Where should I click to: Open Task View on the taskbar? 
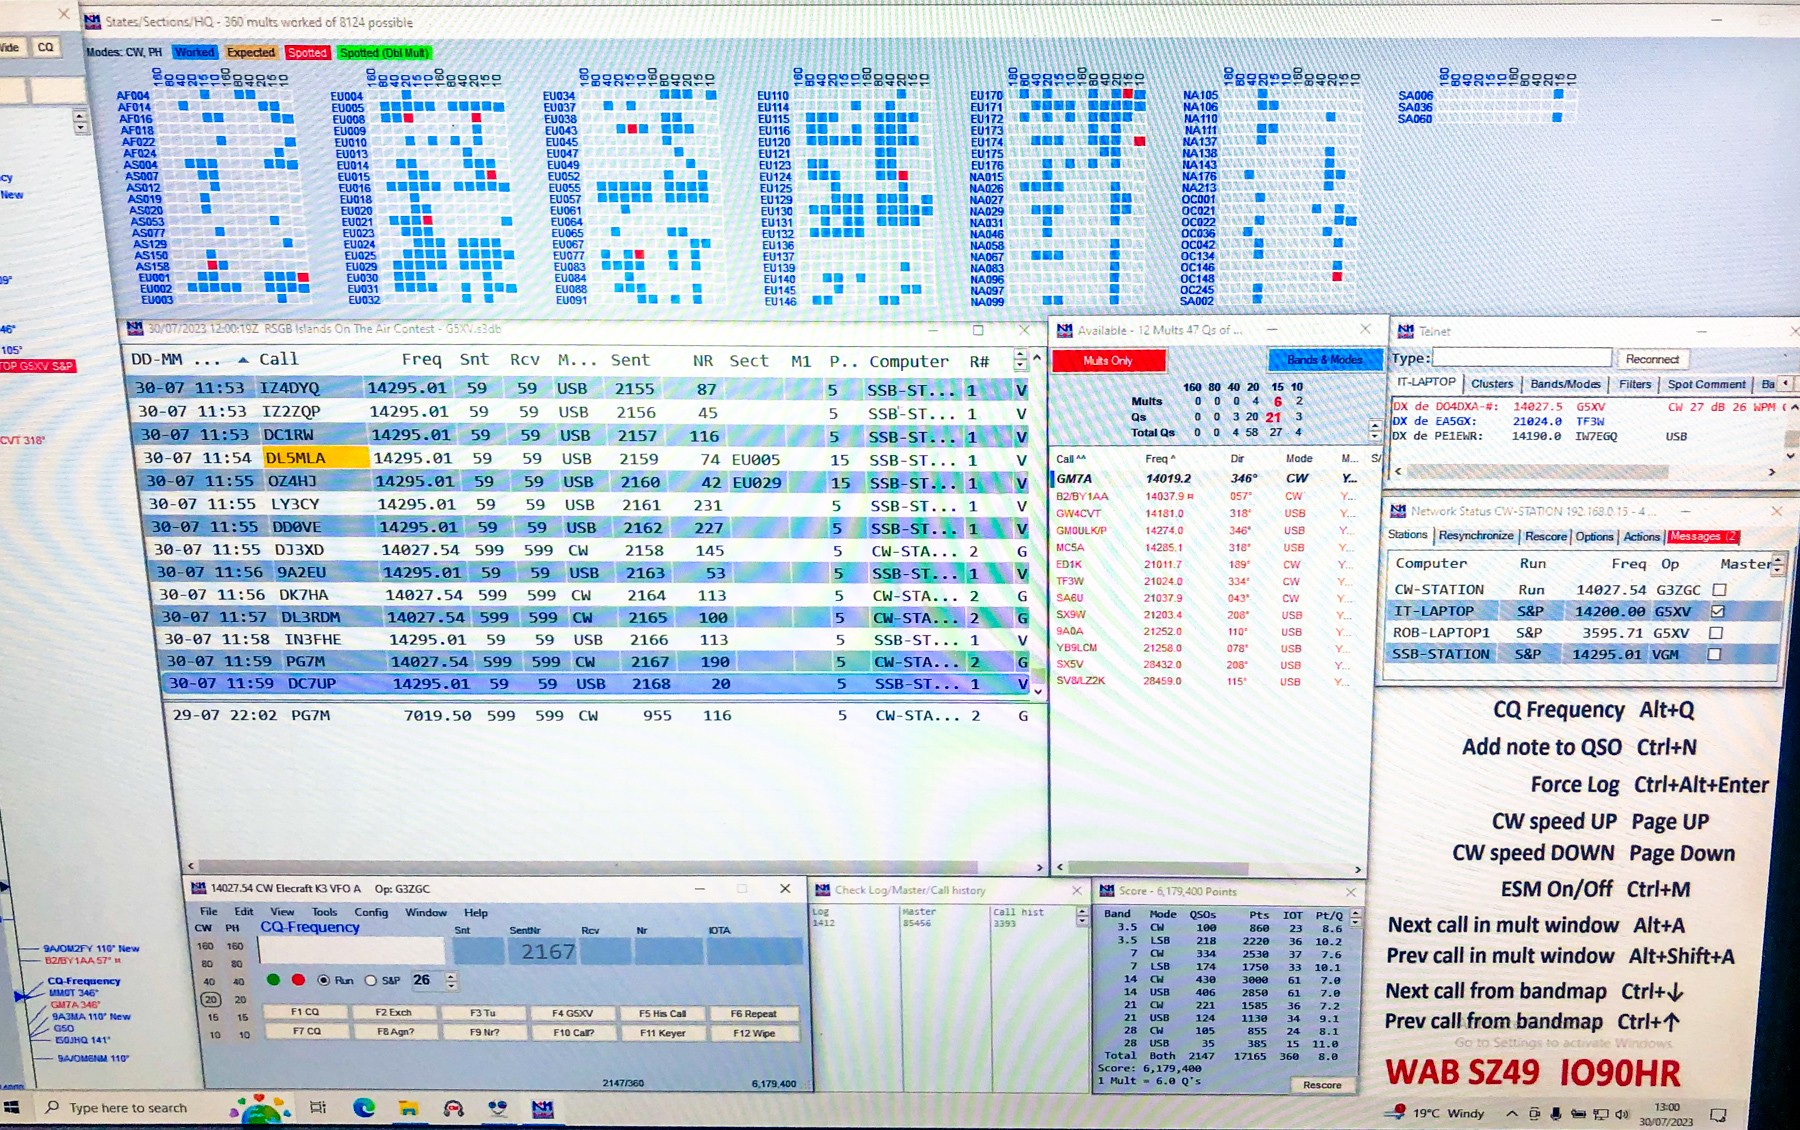tap(318, 1107)
